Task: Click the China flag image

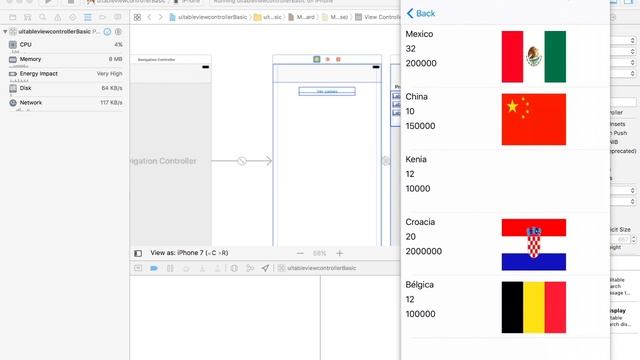Action: click(x=534, y=119)
